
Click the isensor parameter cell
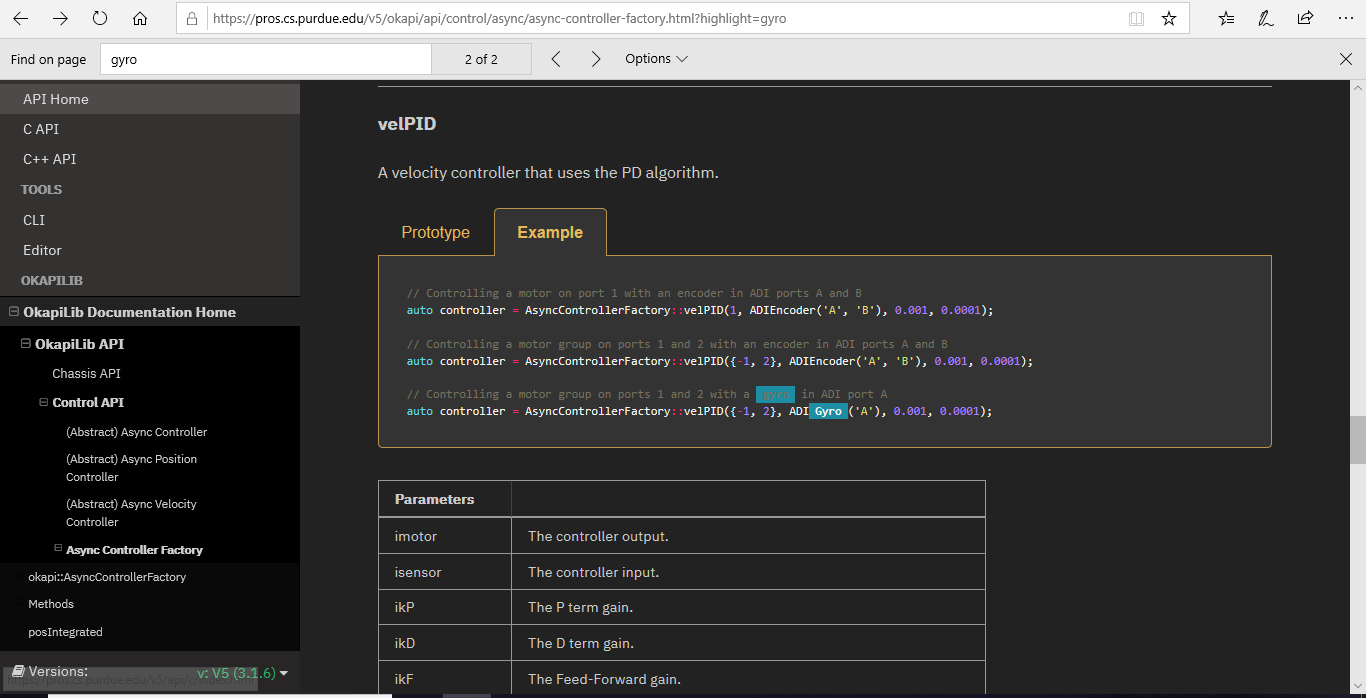445,572
